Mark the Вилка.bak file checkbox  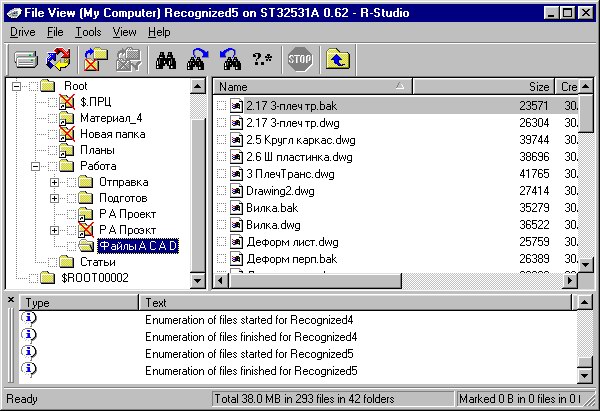pyautogui.click(x=222, y=207)
